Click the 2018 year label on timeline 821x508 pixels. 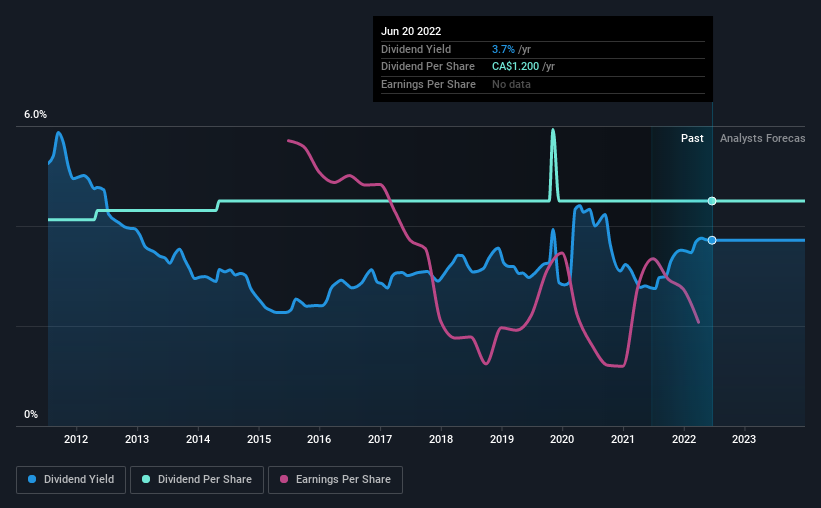pyautogui.click(x=441, y=439)
